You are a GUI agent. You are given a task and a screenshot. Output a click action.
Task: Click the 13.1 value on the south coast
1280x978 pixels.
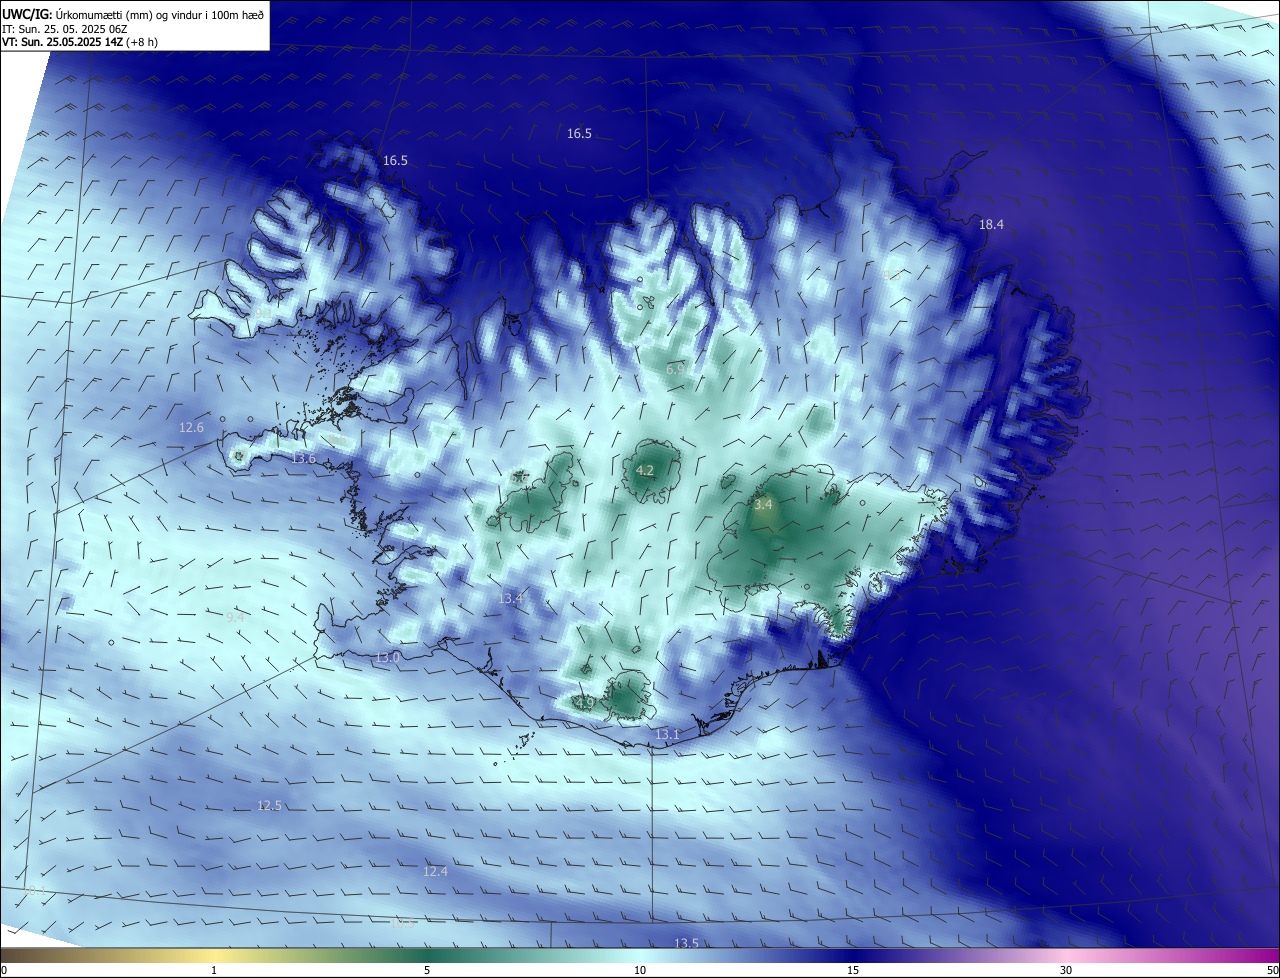667,735
